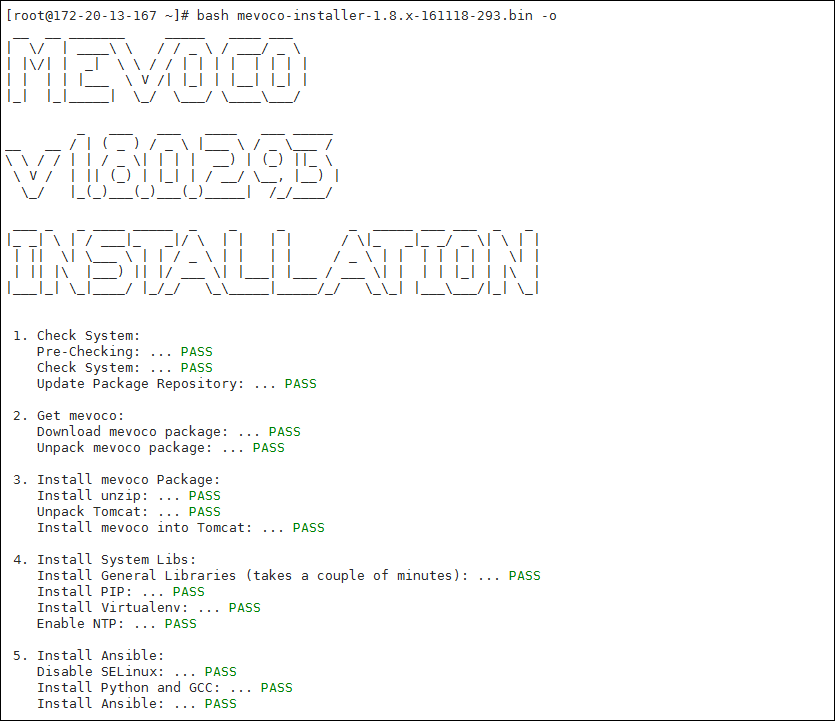Click the PASS status on the General Libraries line
Screen dimensions: 835x721
tap(525, 575)
